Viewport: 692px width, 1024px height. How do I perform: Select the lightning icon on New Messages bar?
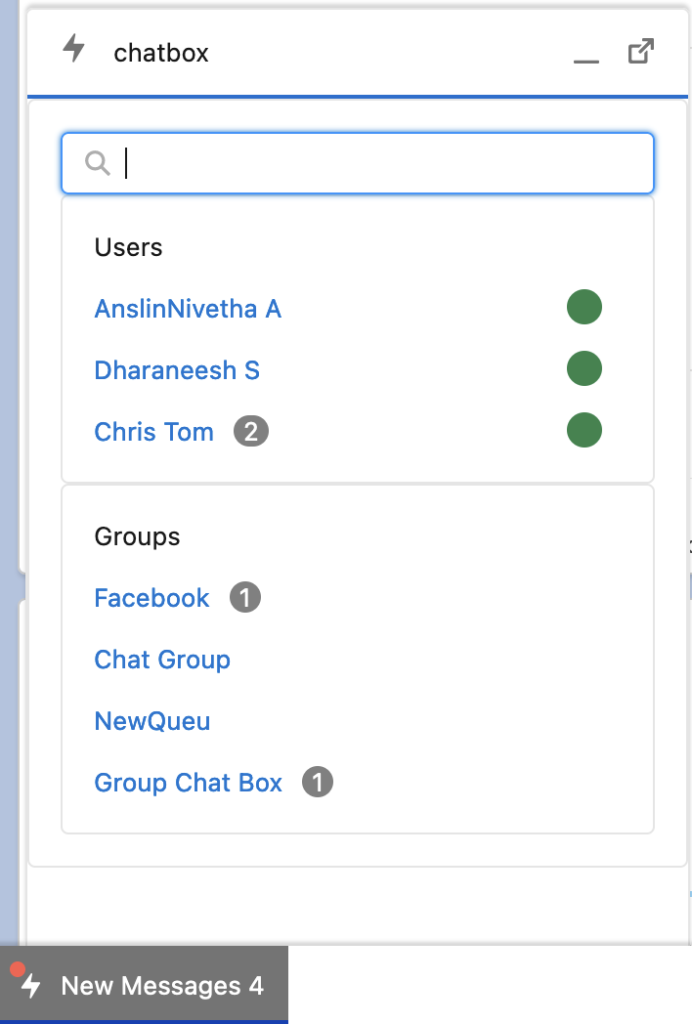pos(31,986)
